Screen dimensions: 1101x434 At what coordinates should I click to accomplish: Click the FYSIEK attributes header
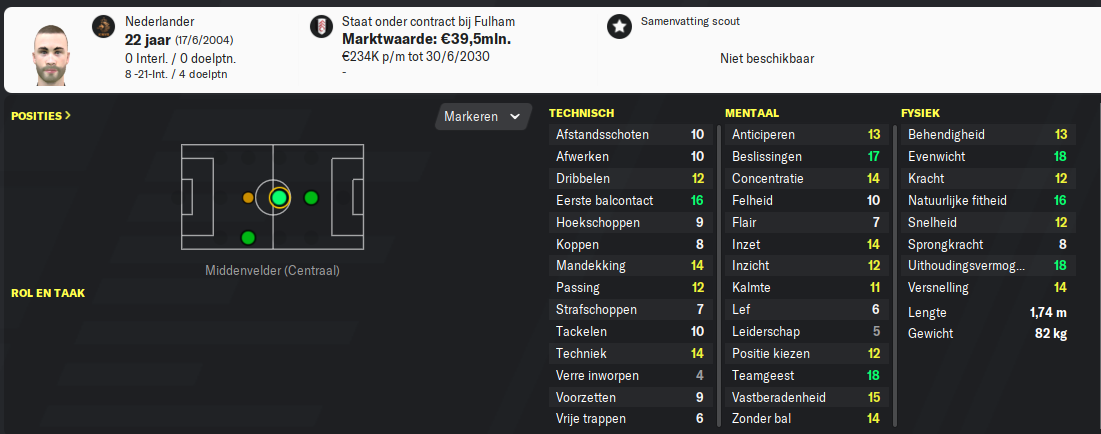point(921,112)
